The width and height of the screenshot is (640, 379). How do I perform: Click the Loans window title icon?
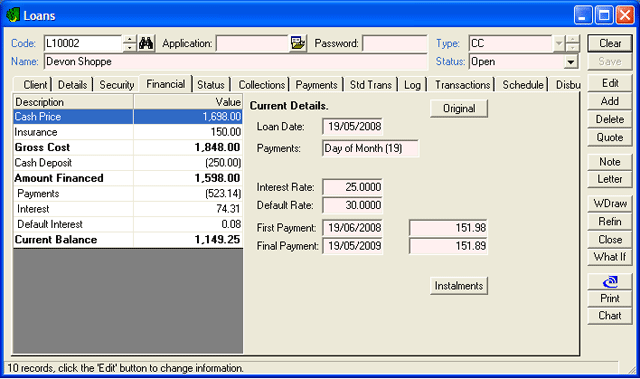point(13,16)
